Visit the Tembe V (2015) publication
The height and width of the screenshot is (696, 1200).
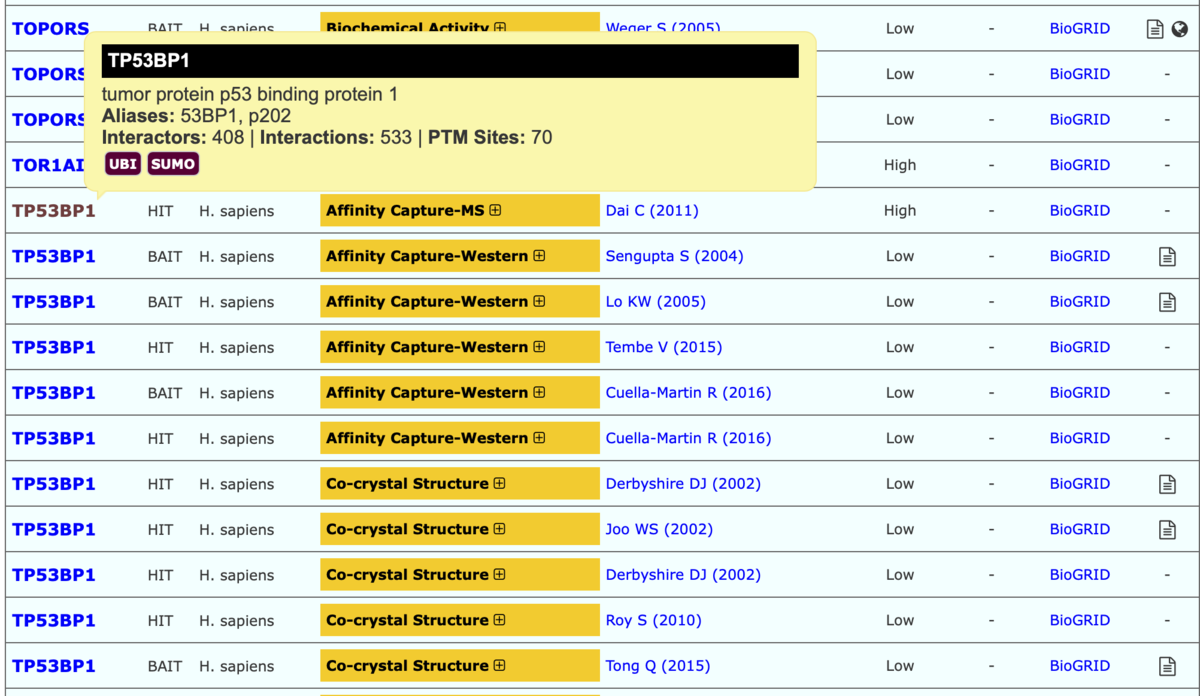[x=664, y=347]
